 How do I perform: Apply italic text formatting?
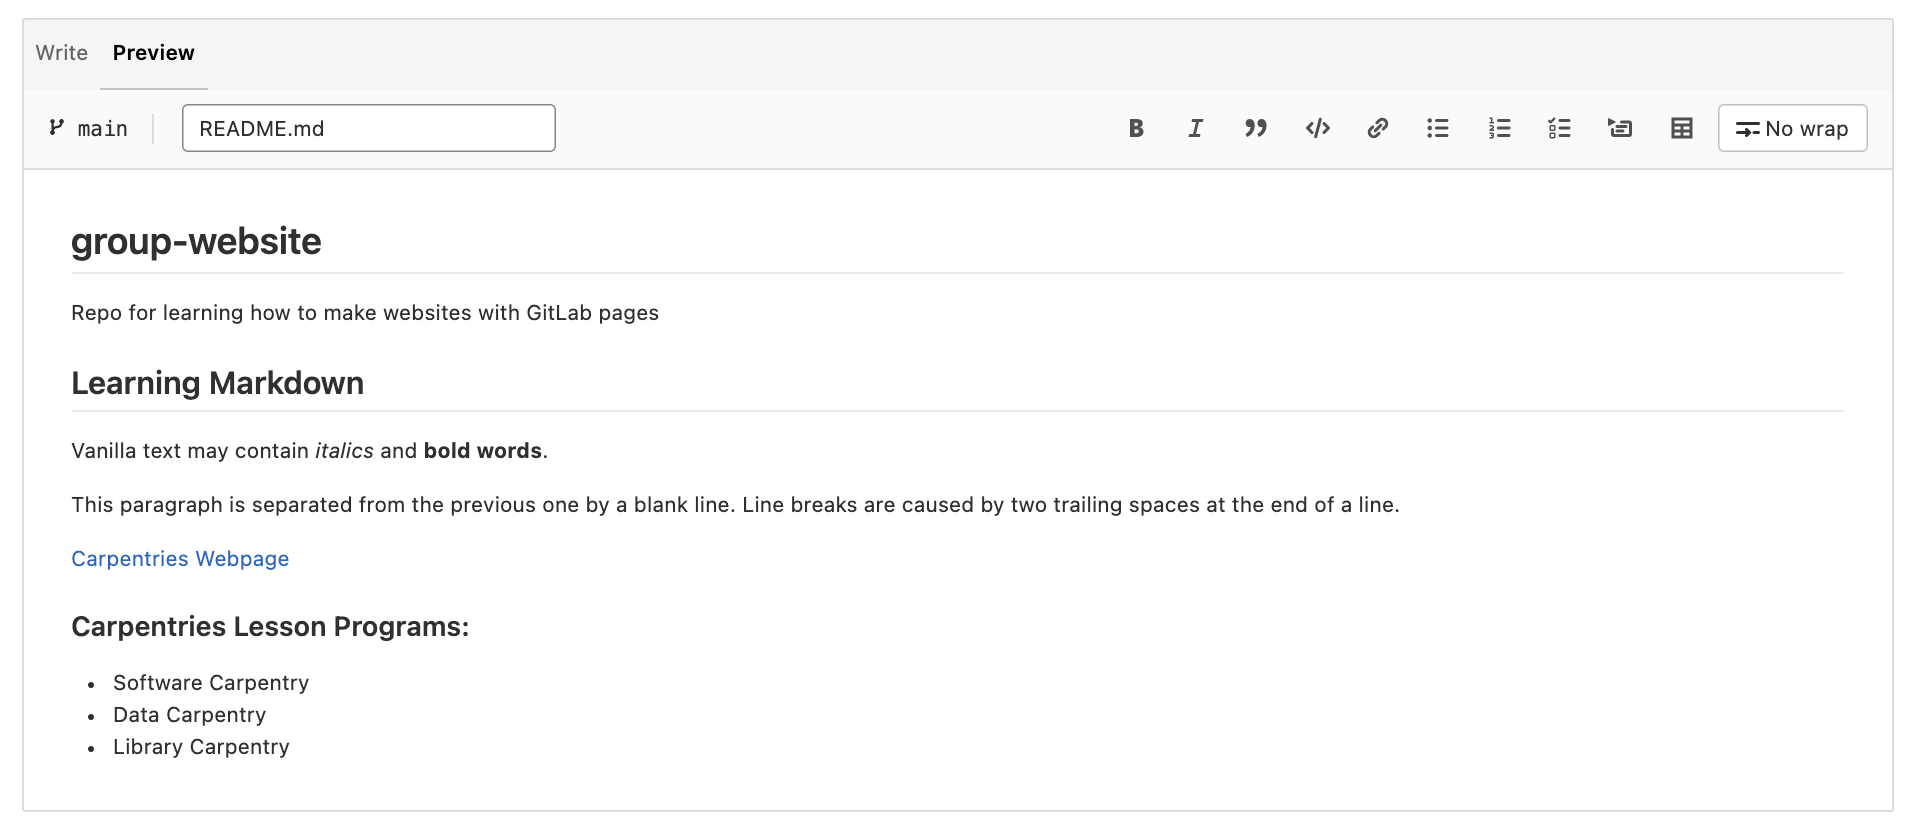[1195, 128]
